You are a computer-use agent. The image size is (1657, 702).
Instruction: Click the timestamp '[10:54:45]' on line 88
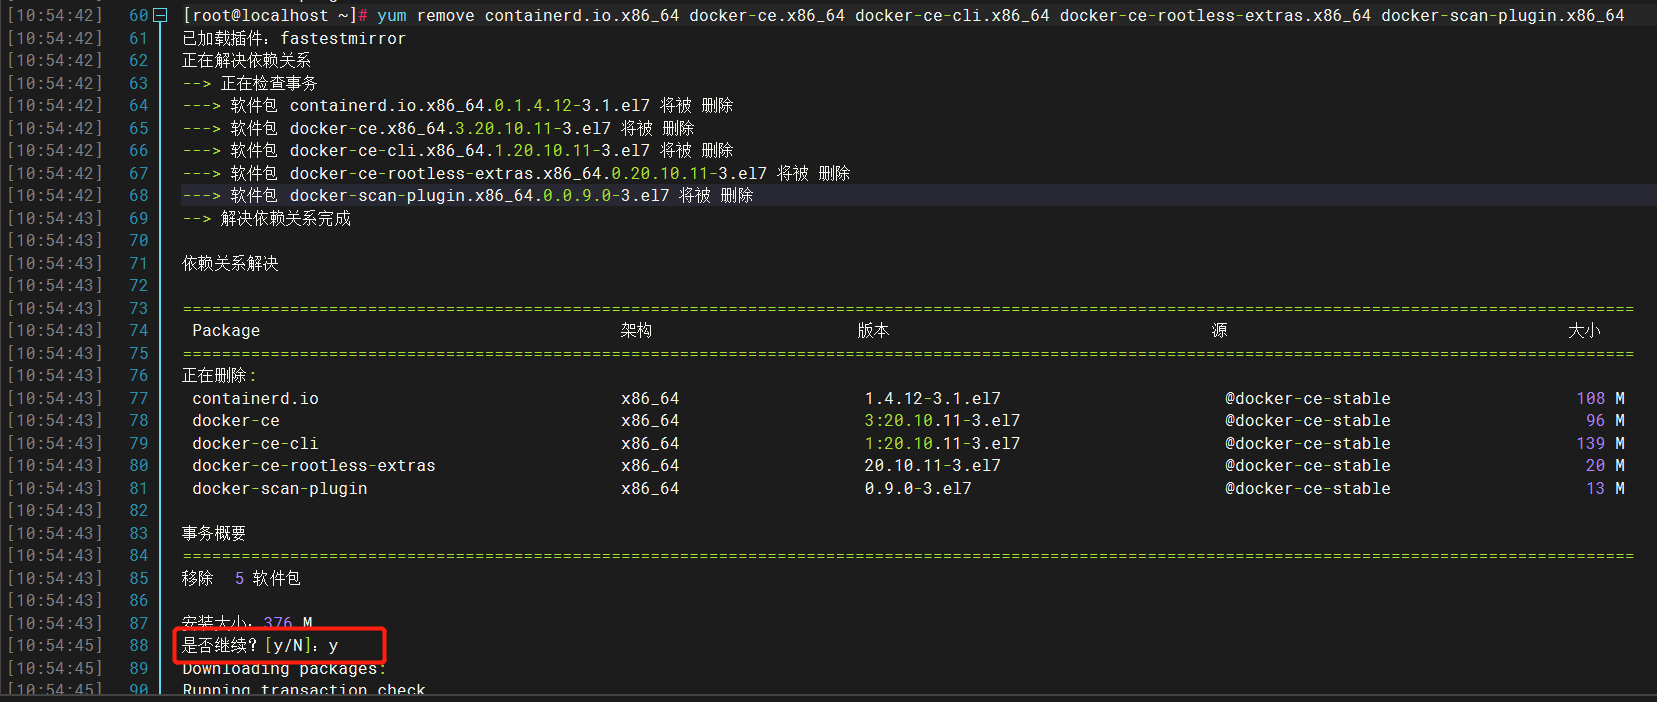pyautogui.click(x=55, y=645)
